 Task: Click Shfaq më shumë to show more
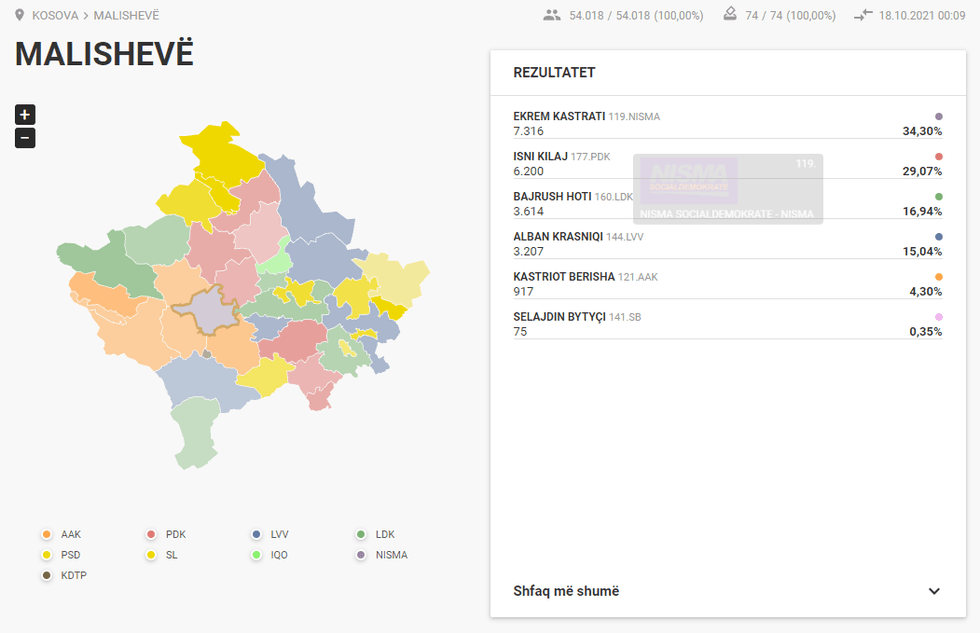pos(566,591)
